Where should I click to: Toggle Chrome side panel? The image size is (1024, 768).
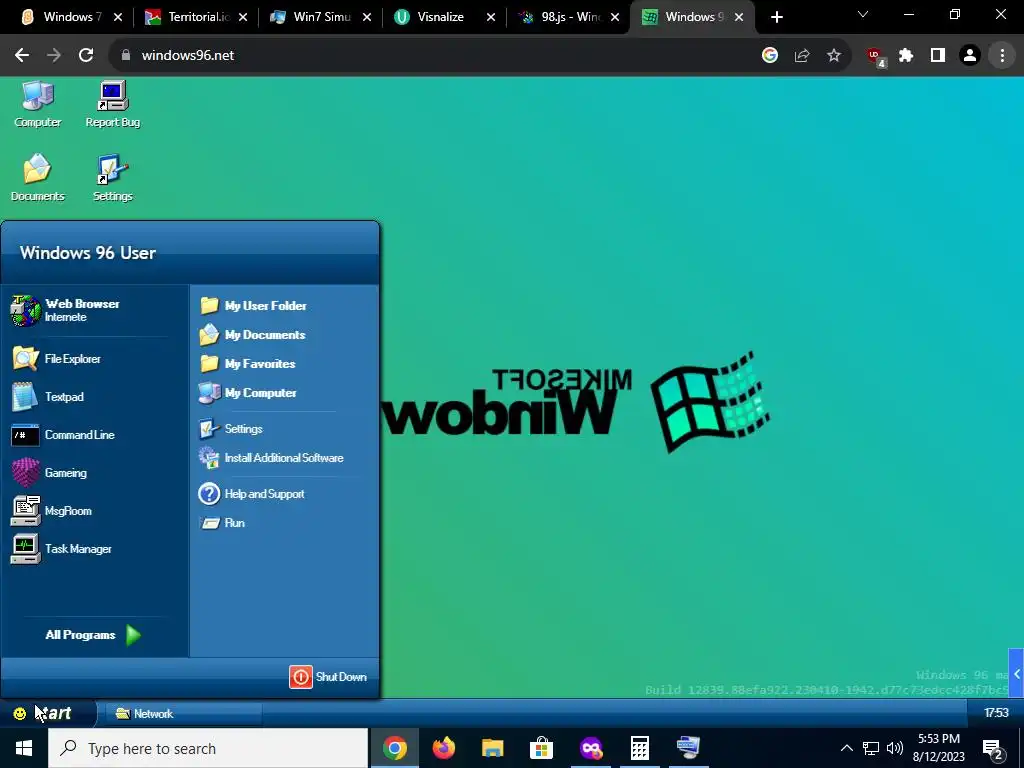938,56
